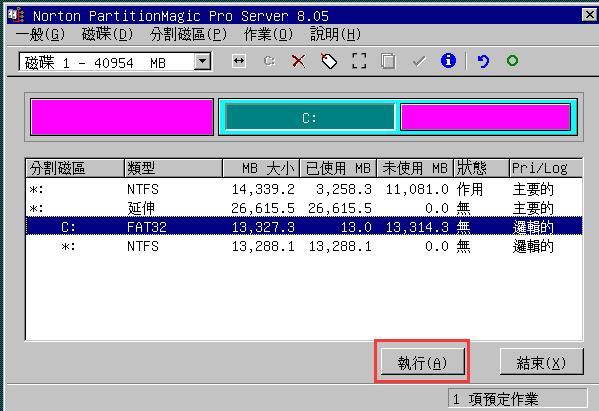Click the 執行(A) button
The image size is (599, 411).
pos(423,362)
